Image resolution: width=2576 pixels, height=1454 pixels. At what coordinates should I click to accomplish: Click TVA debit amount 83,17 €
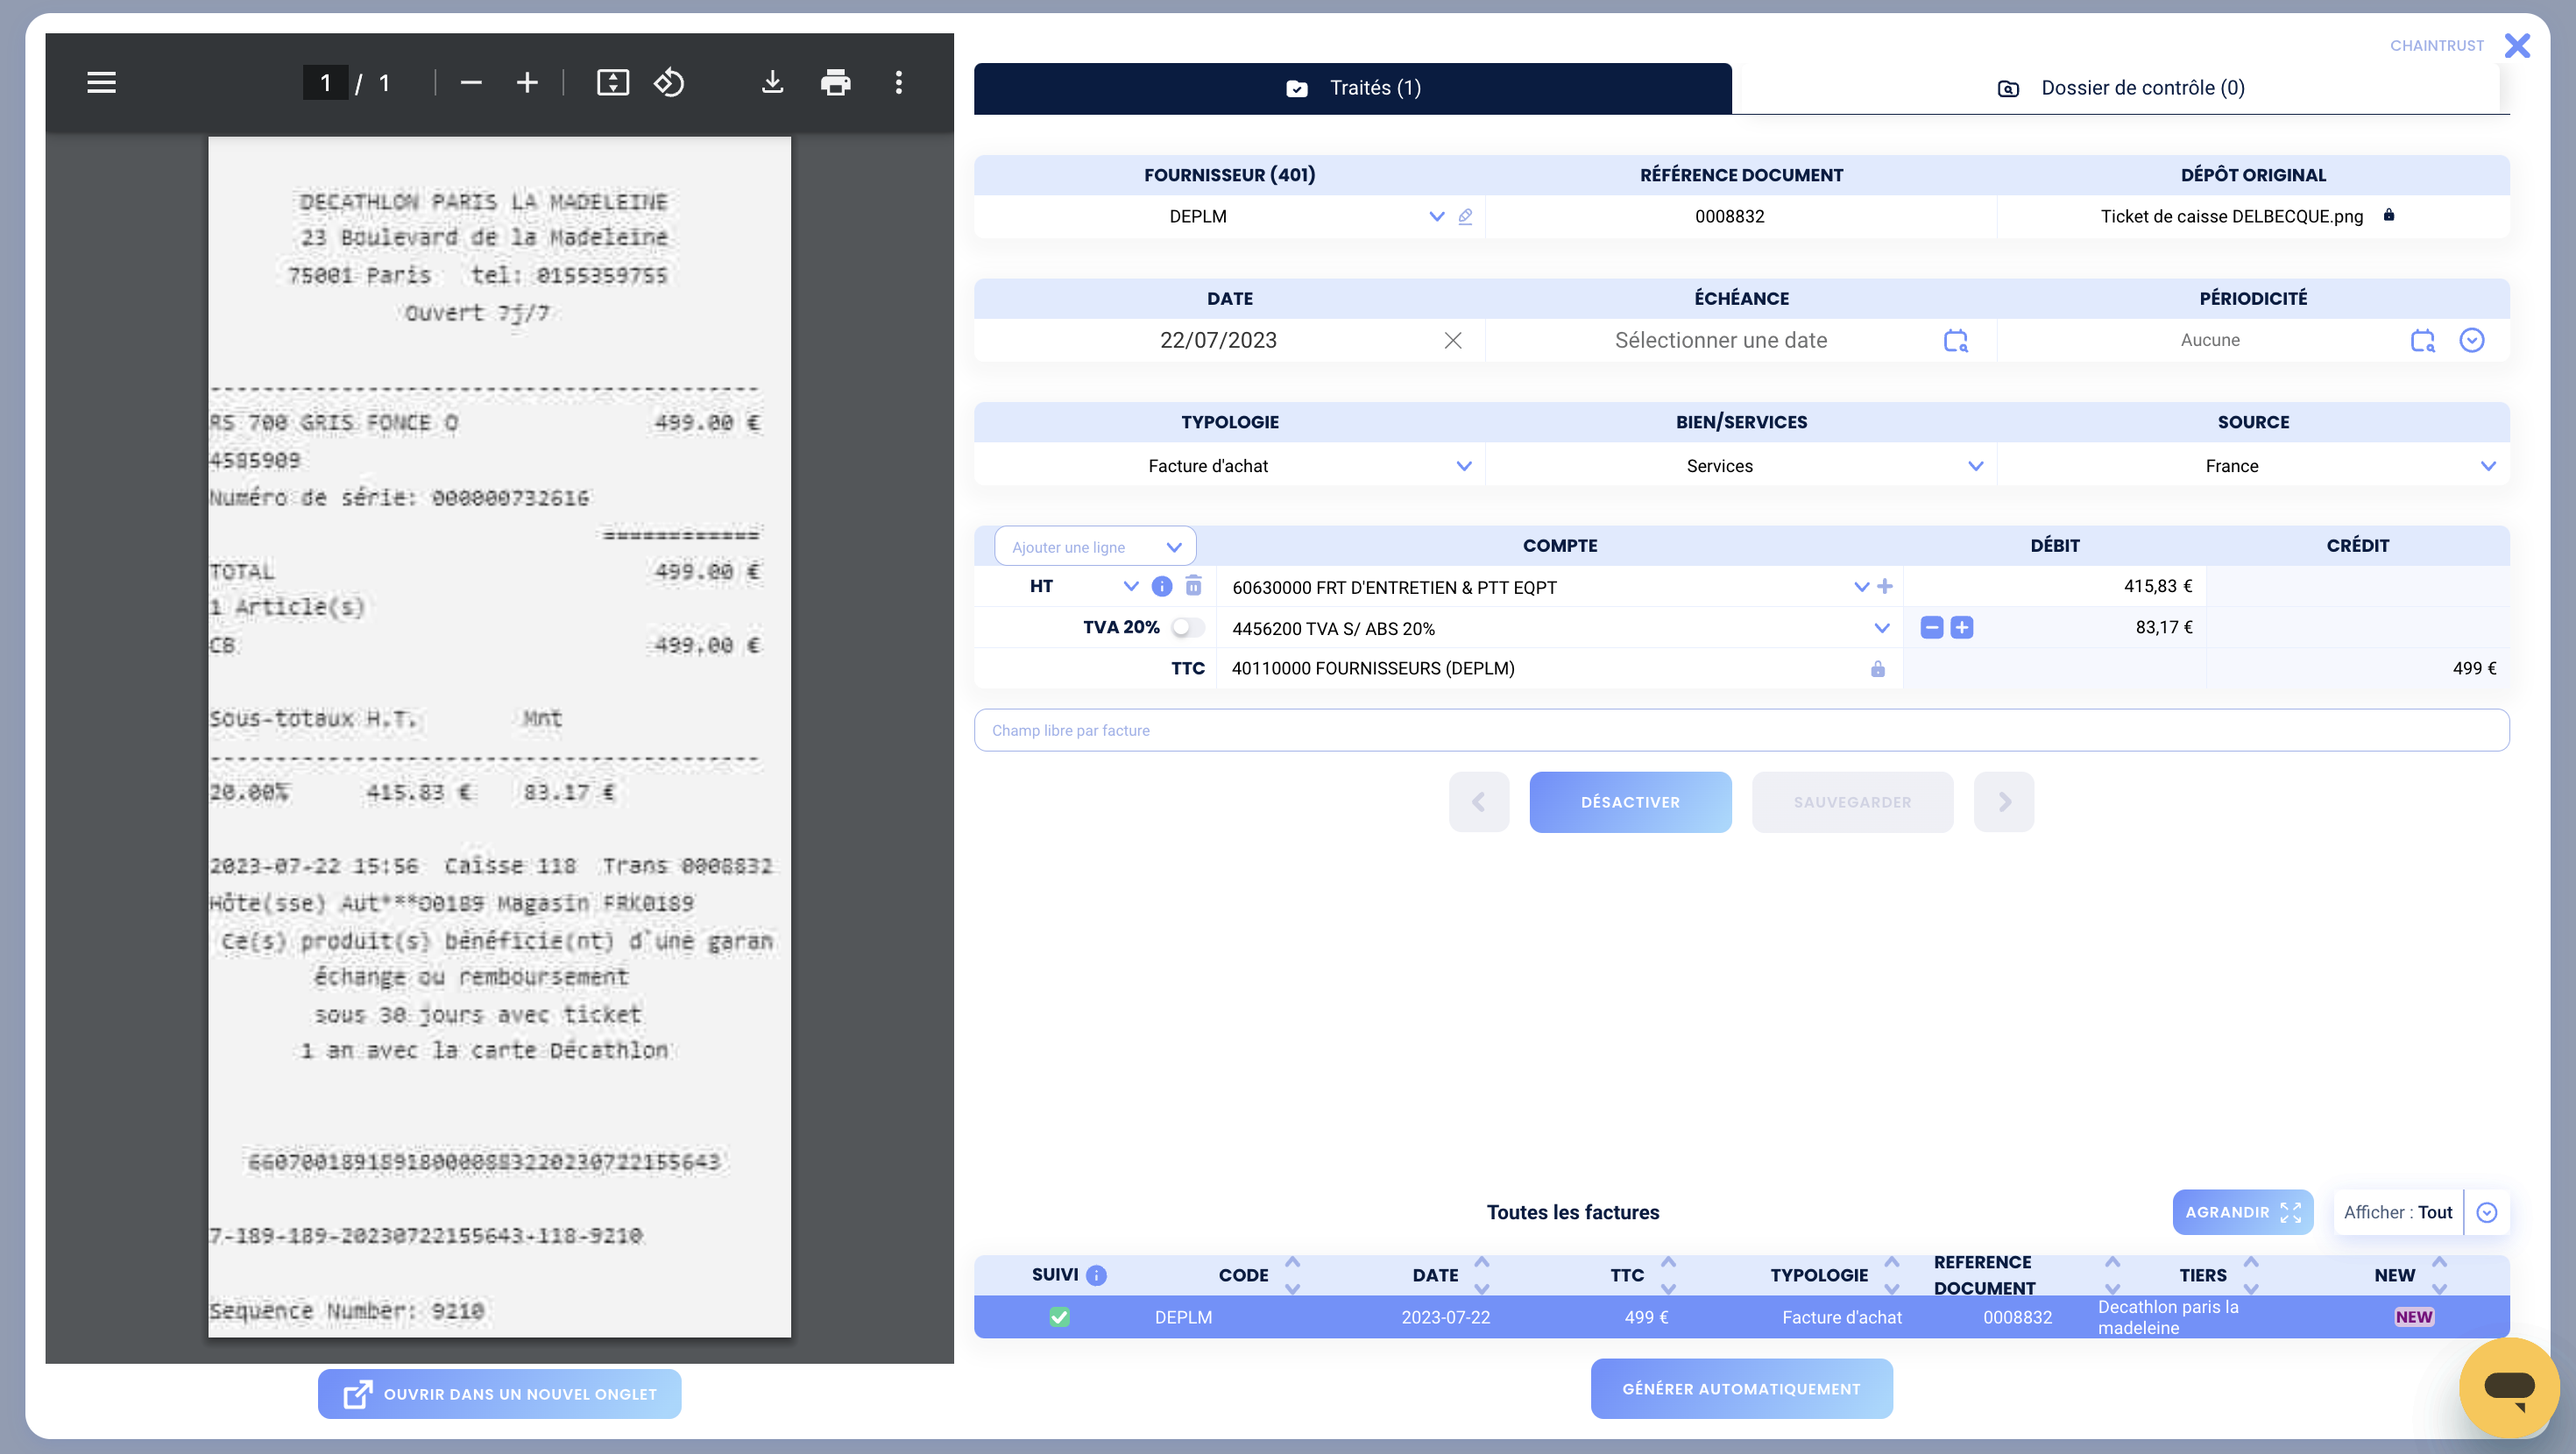click(2164, 627)
